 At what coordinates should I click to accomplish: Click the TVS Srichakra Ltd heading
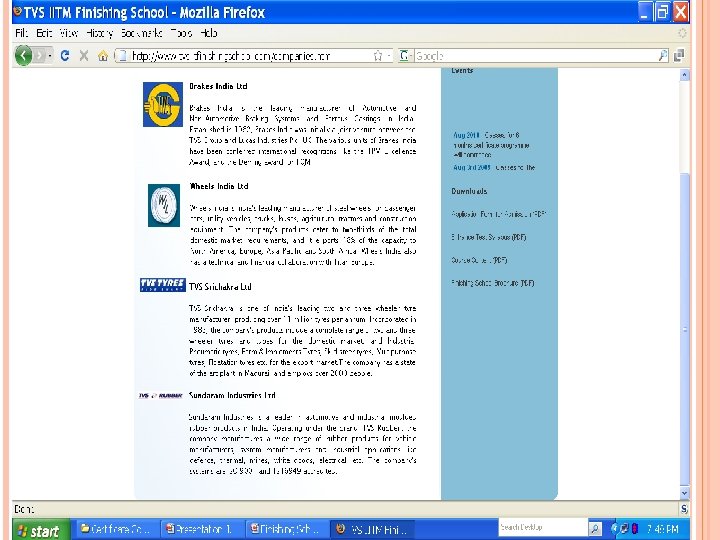pyautogui.click(x=220, y=287)
